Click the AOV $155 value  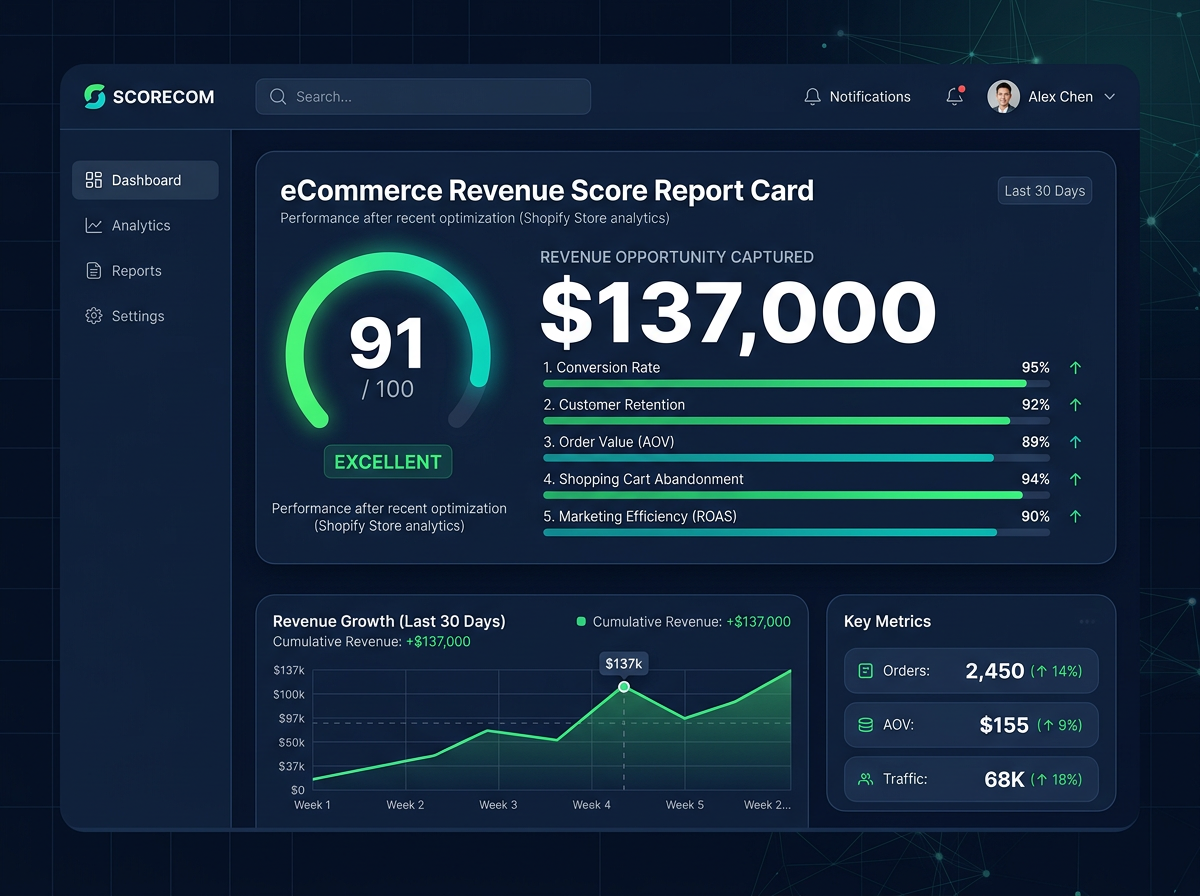(1004, 725)
